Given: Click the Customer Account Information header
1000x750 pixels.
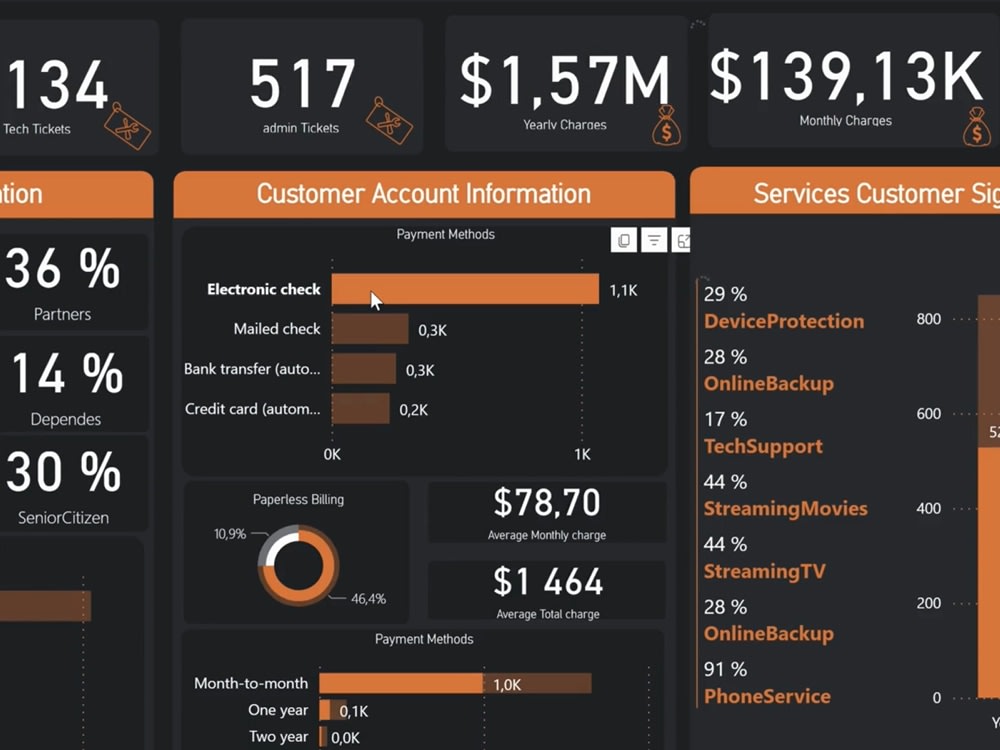Looking at the screenshot, I should [x=424, y=194].
